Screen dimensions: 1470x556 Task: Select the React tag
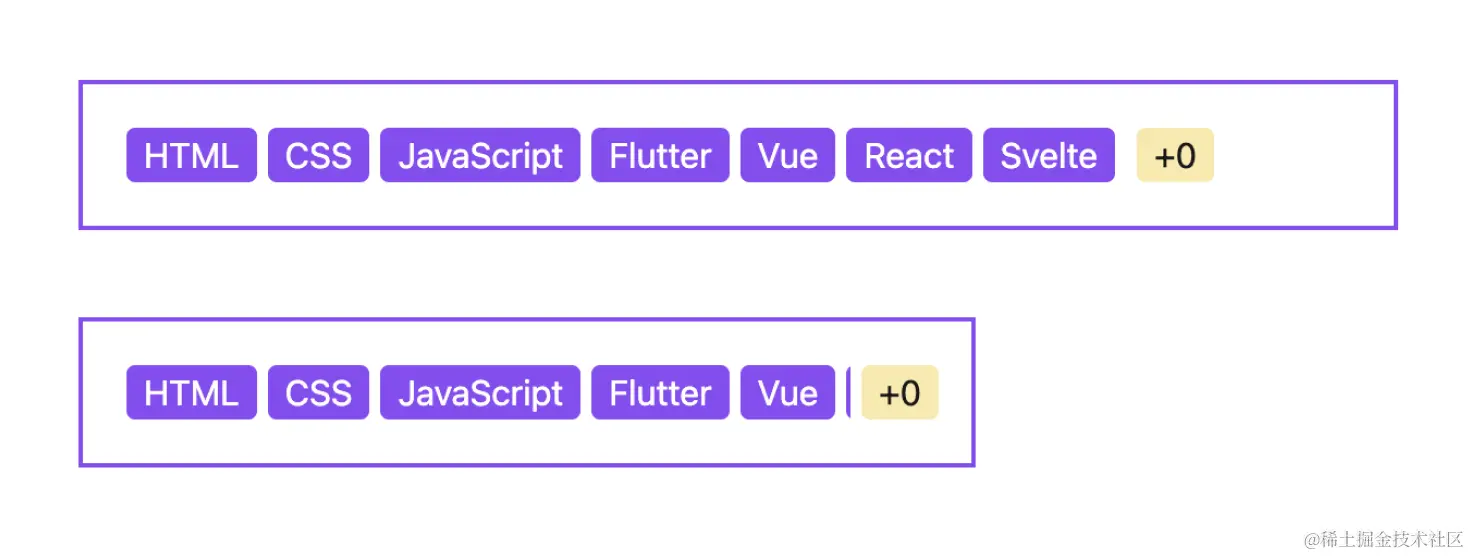tap(909, 155)
